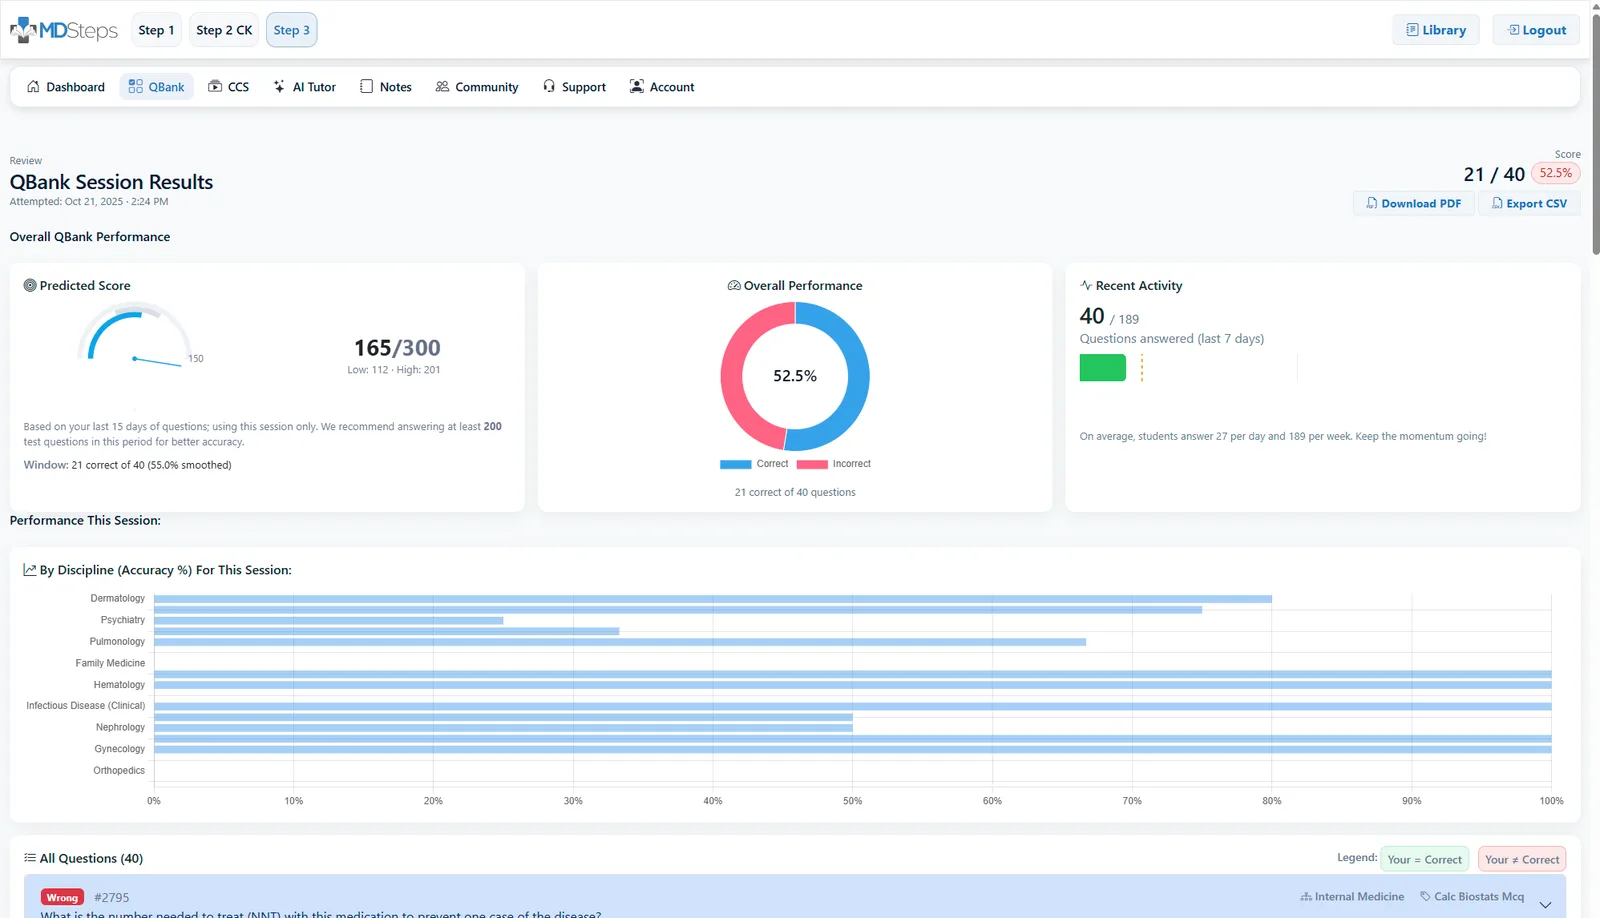This screenshot has height=918, width=1600.
Task: Toggle Correct legend in donut chart
Action: [x=754, y=464]
